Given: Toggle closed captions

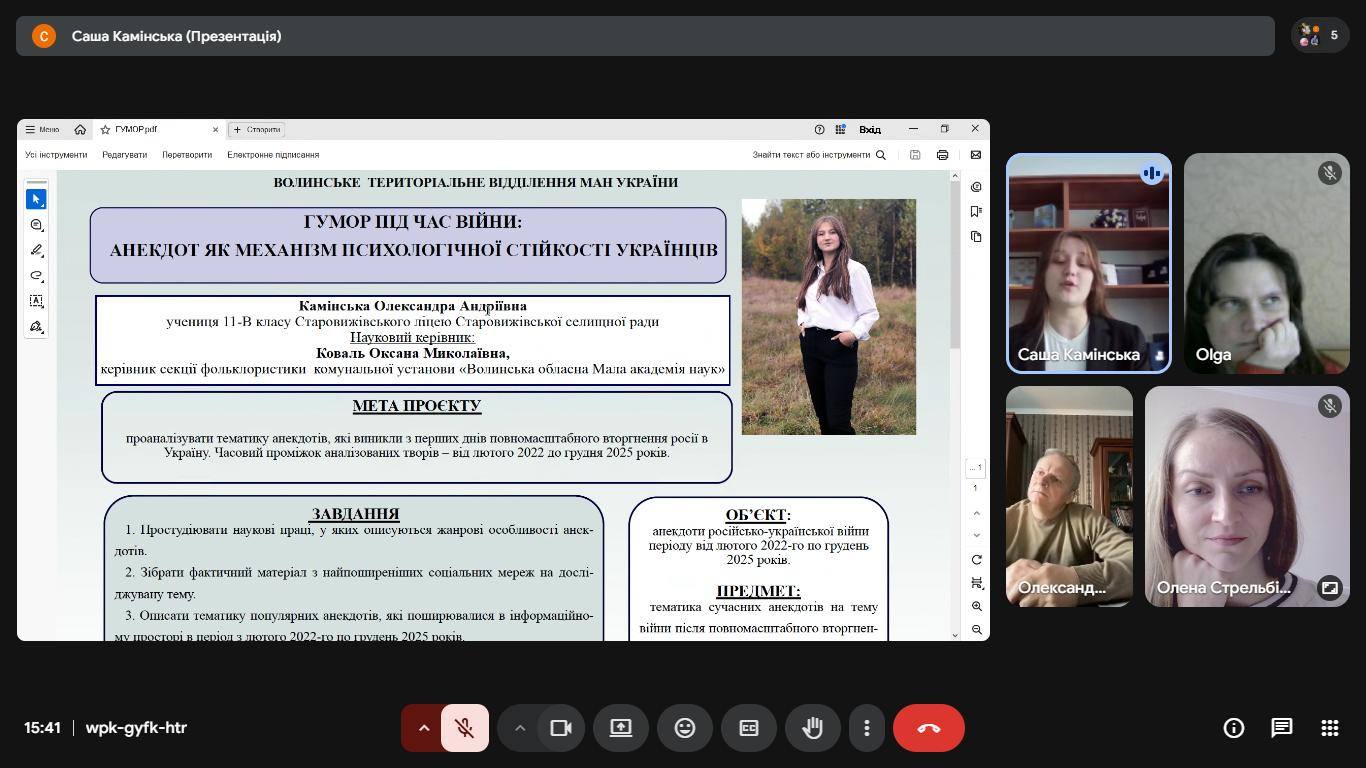Looking at the screenshot, I should pyautogui.click(x=748, y=728).
